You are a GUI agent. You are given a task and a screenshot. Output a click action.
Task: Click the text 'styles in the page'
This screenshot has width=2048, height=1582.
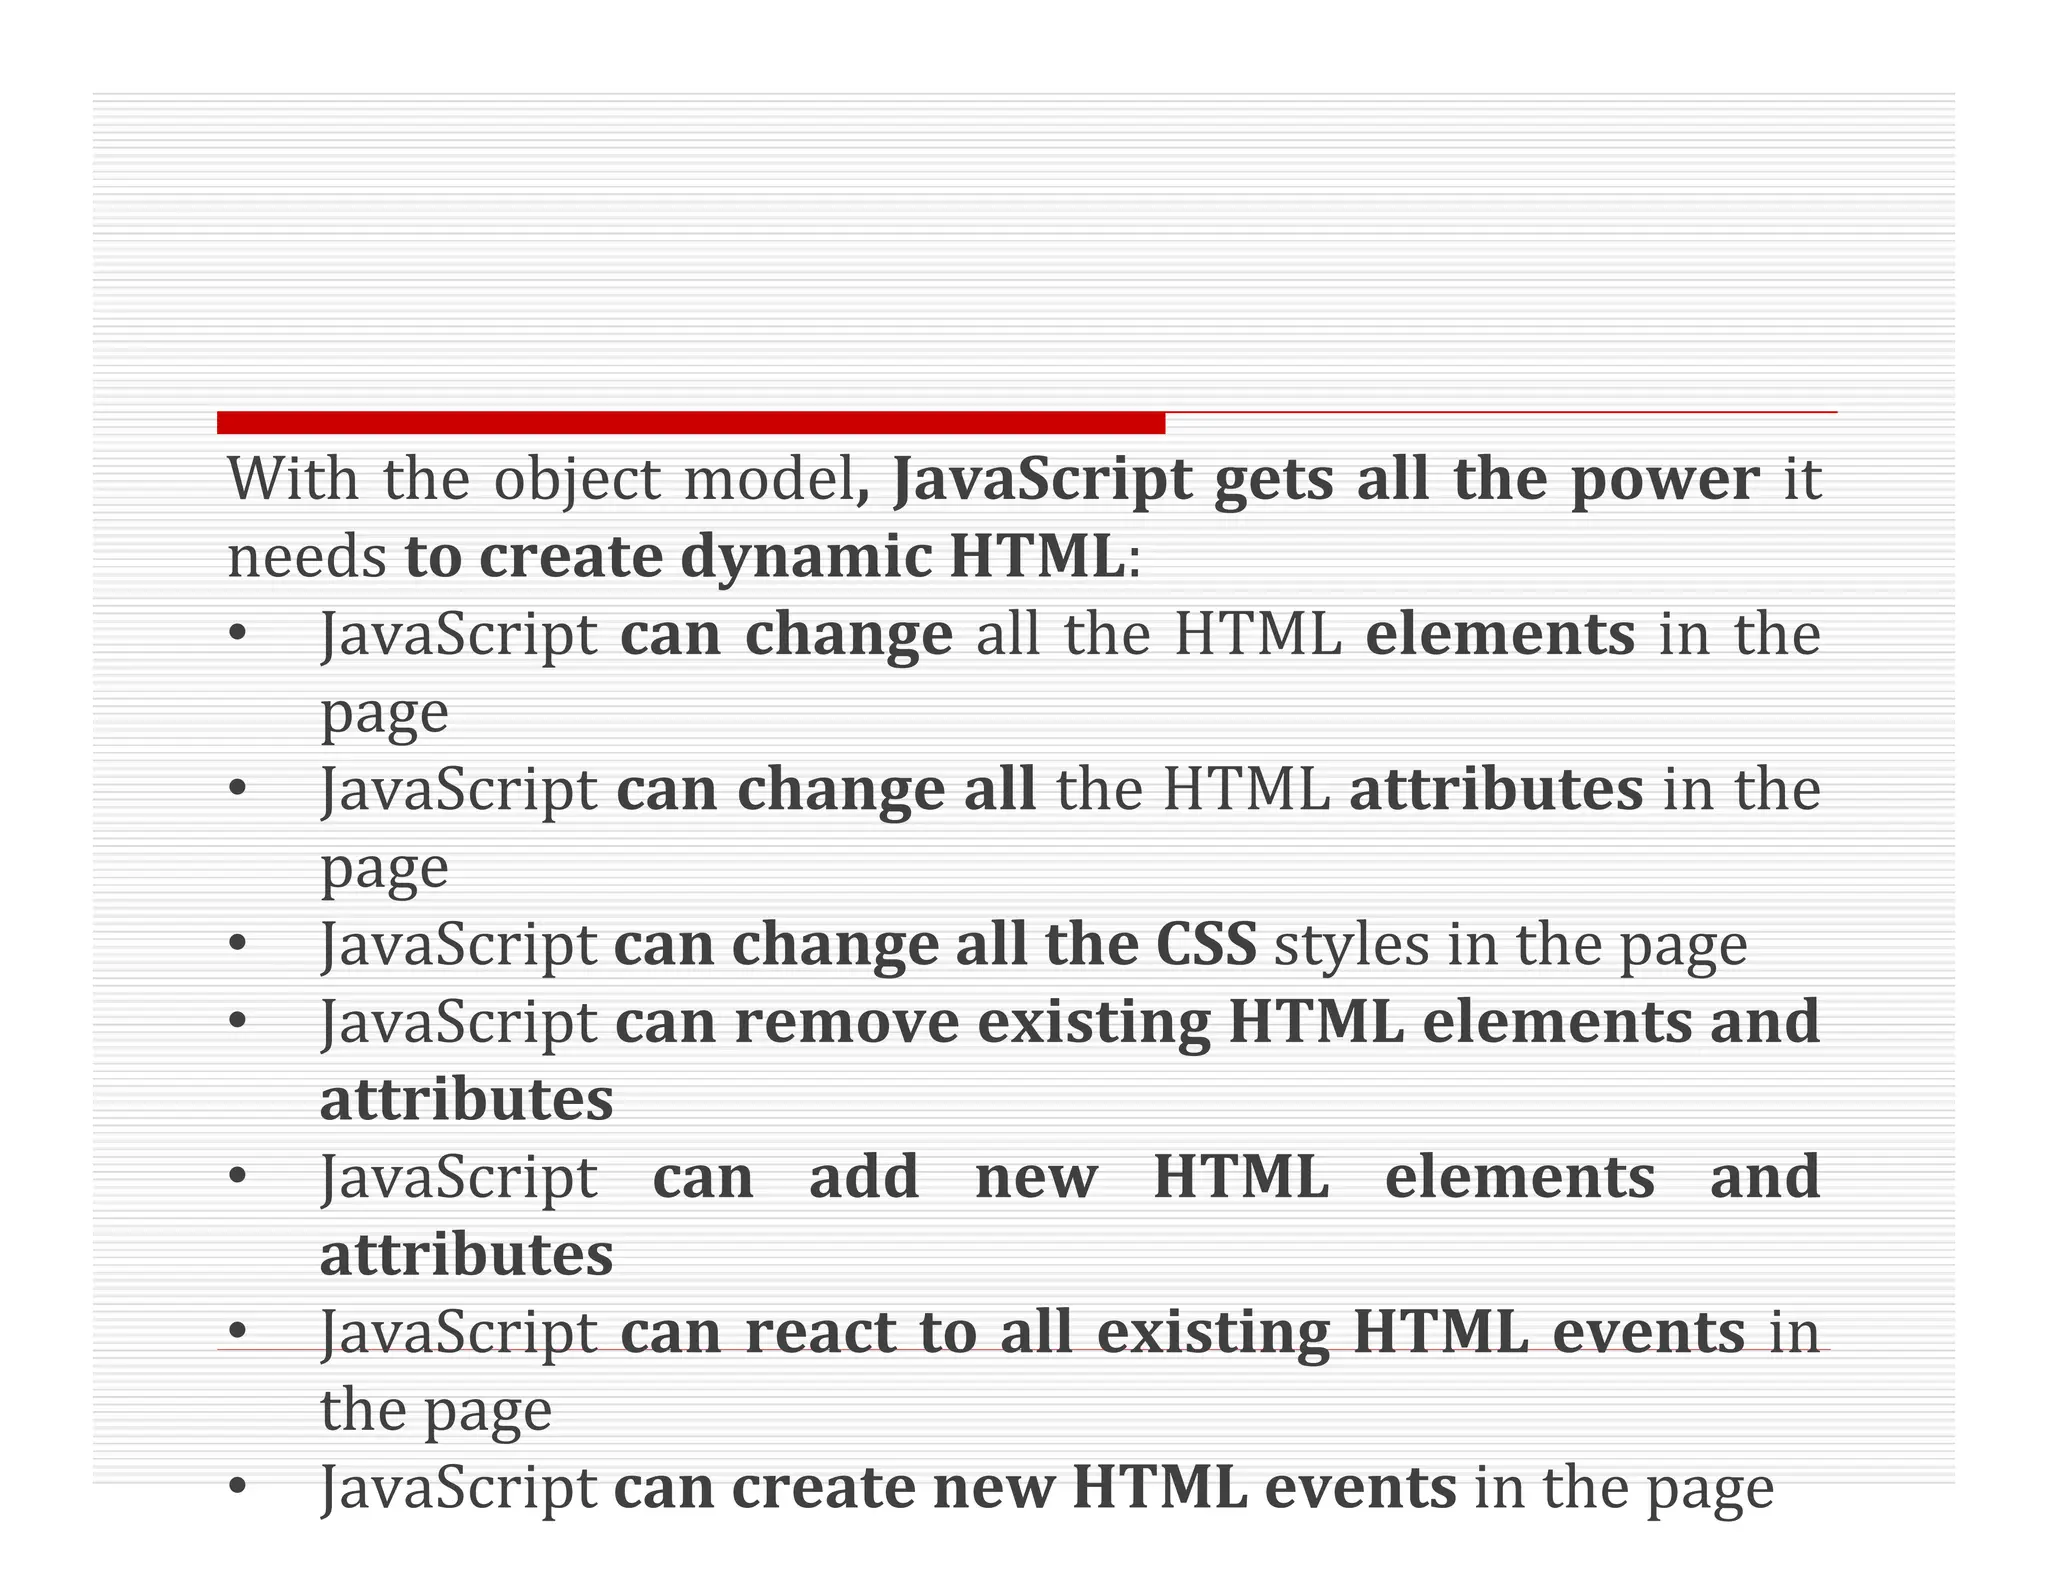(1510, 944)
